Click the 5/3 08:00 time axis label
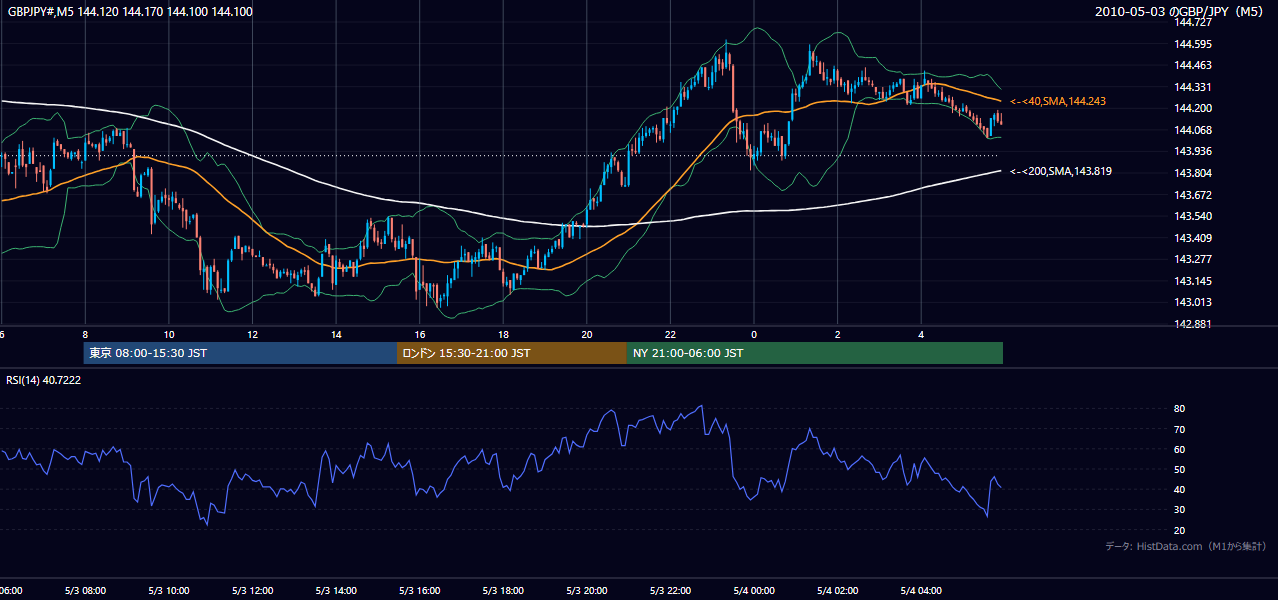 [x=85, y=591]
